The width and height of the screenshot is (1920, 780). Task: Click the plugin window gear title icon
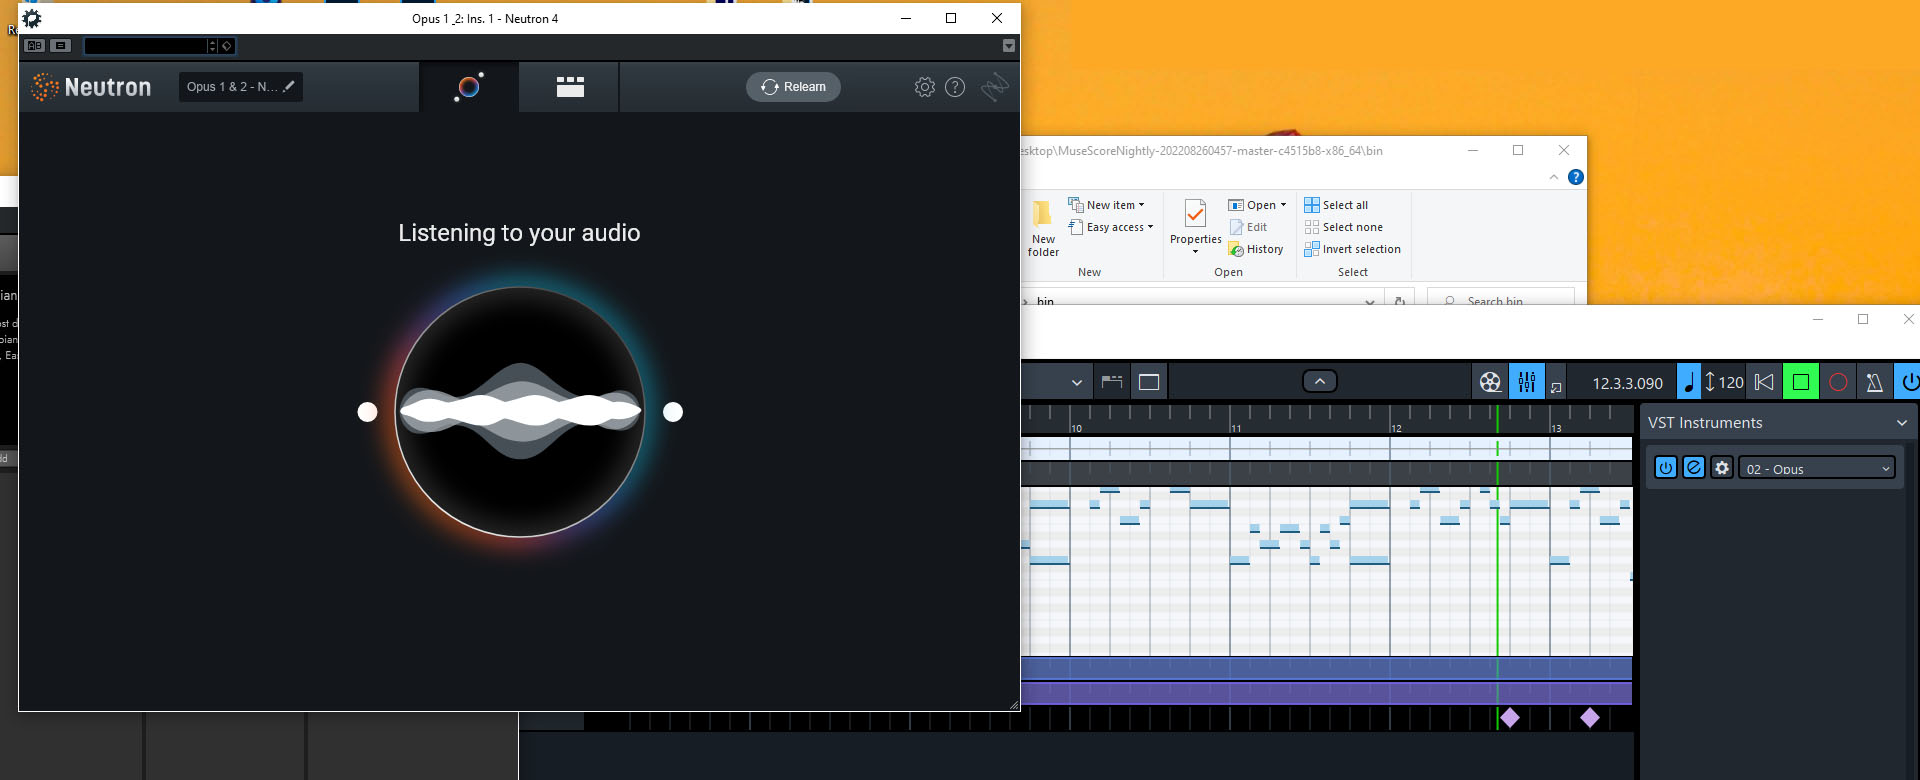[x=32, y=19]
